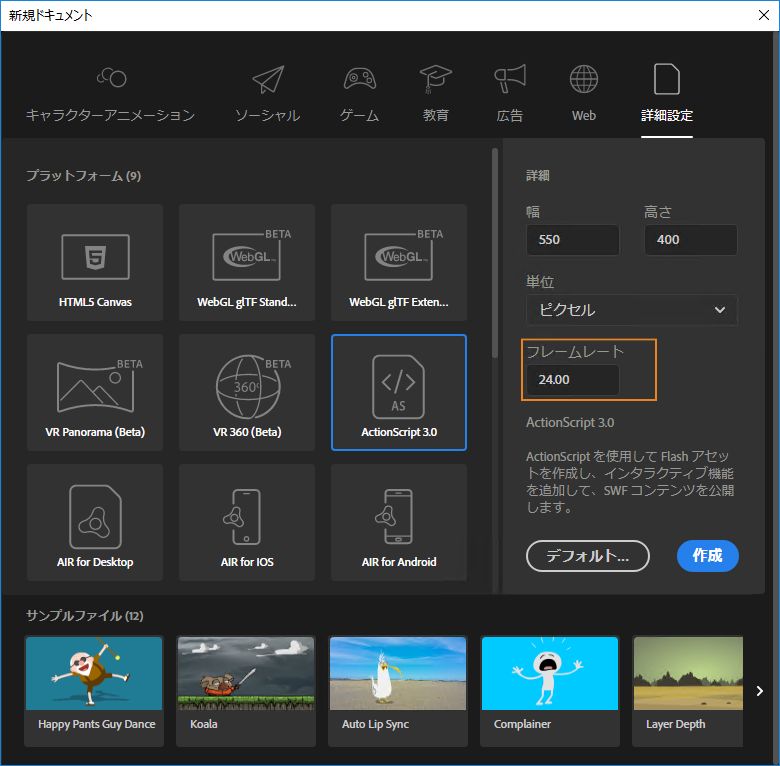Image resolution: width=780 pixels, height=766 pixels.
Task: Click the platform list scrollbar
Action: coord(494,253)
